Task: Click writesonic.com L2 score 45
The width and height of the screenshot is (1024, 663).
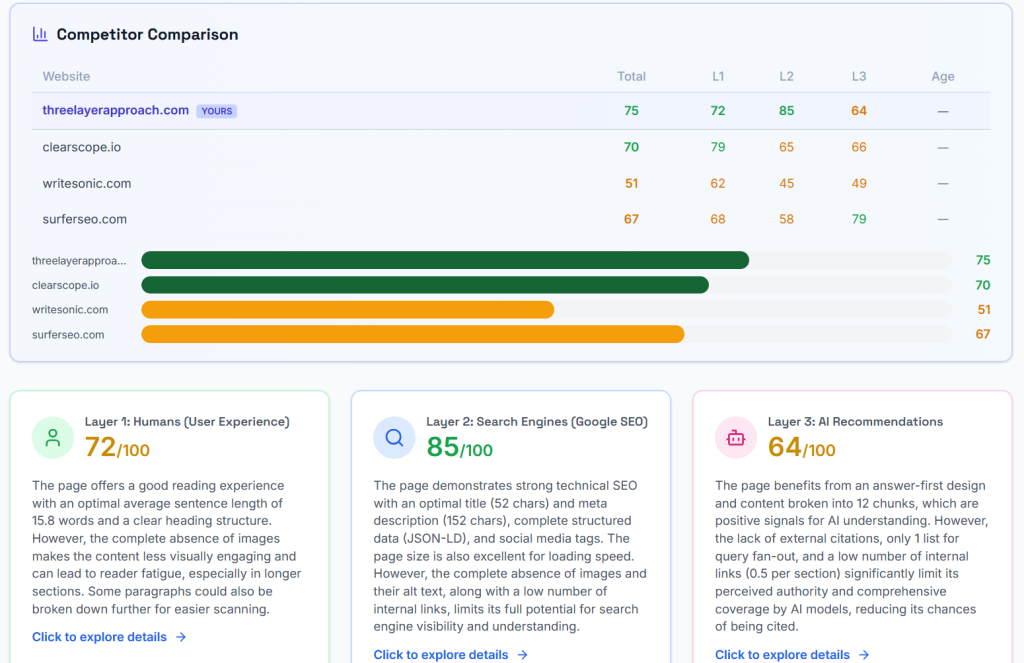Action: [786, 184]
